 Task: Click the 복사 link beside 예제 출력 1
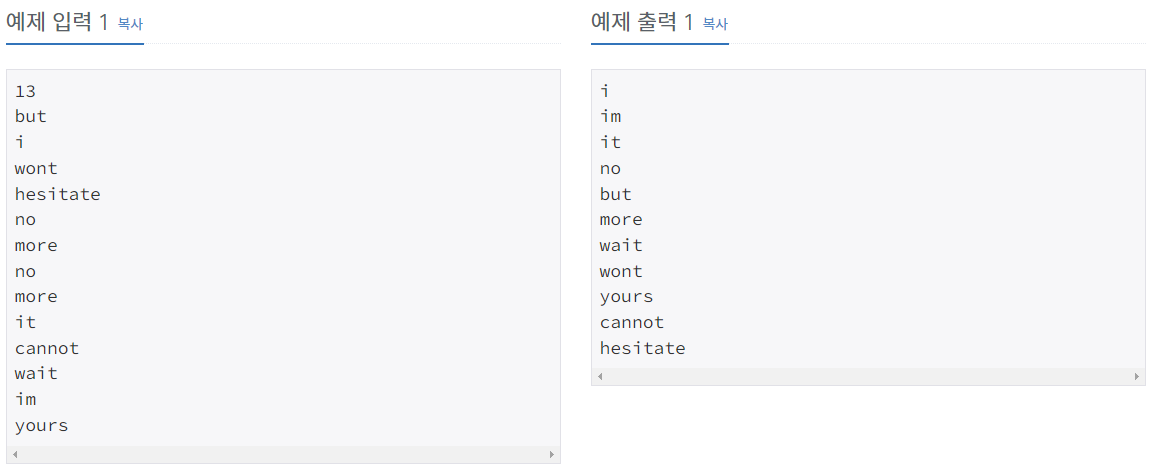pyautogui.click(x=715, y=24)
